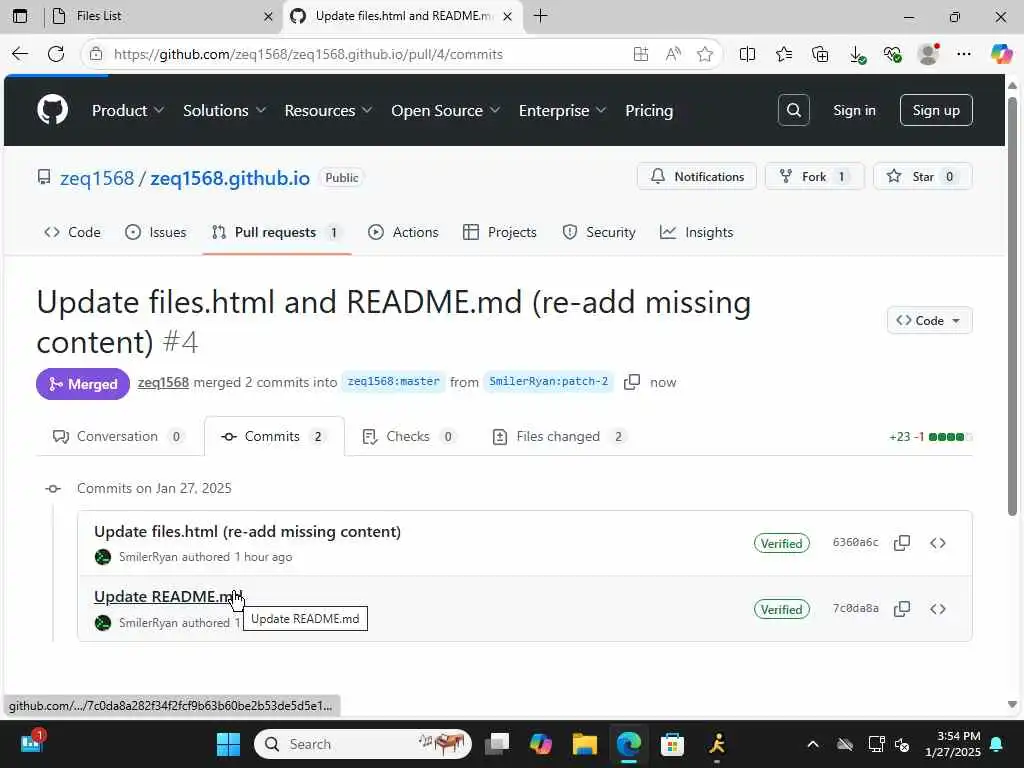Open the Insights tab
Screen dimensions: 1024x768
[697, 232]
